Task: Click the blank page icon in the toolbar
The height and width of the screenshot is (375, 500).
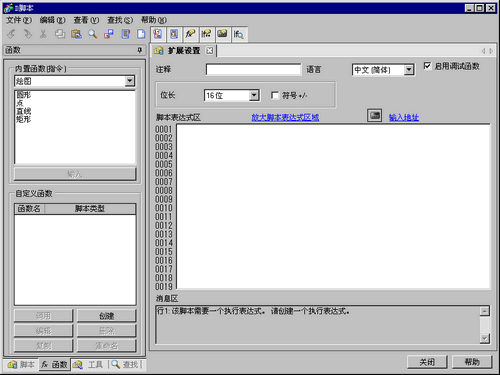Action: [141, 34]
